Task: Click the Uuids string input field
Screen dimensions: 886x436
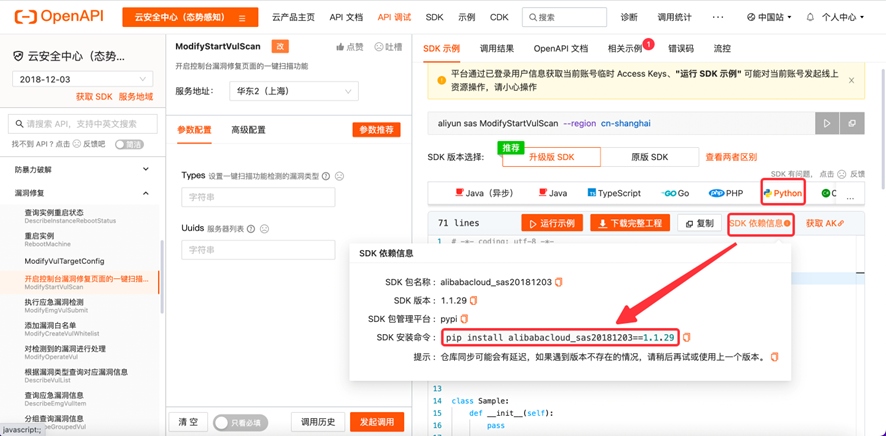Action: click(x=258, y=250)
